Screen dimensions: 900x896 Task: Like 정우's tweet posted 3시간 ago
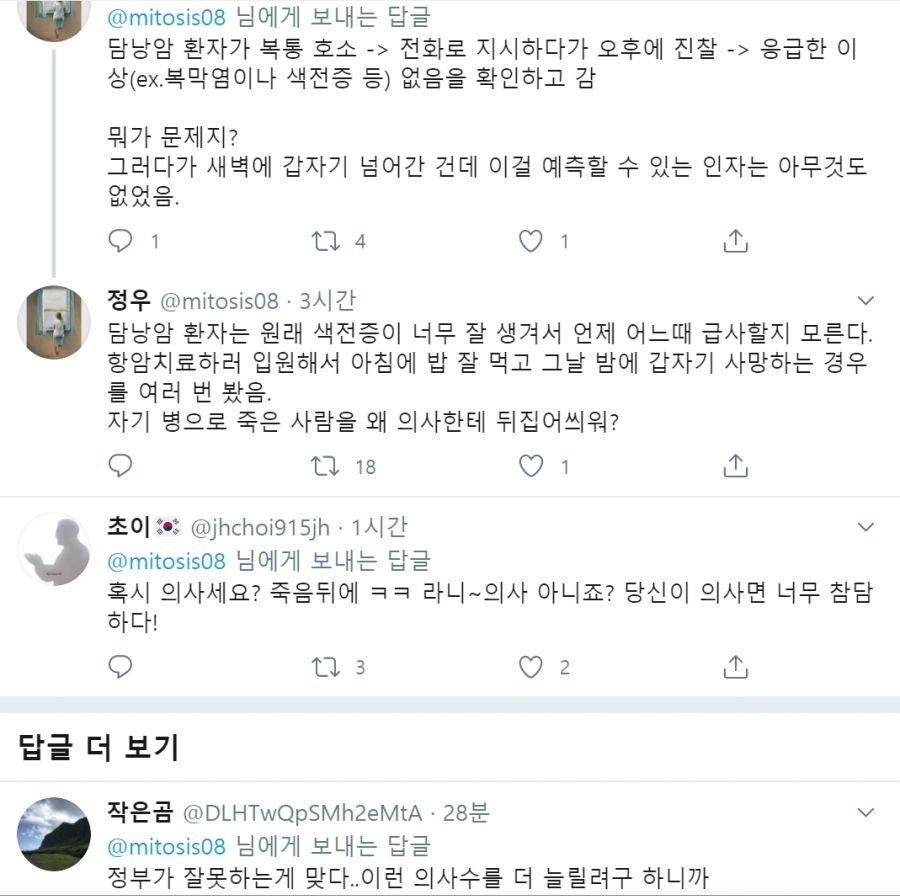[531, 466]
